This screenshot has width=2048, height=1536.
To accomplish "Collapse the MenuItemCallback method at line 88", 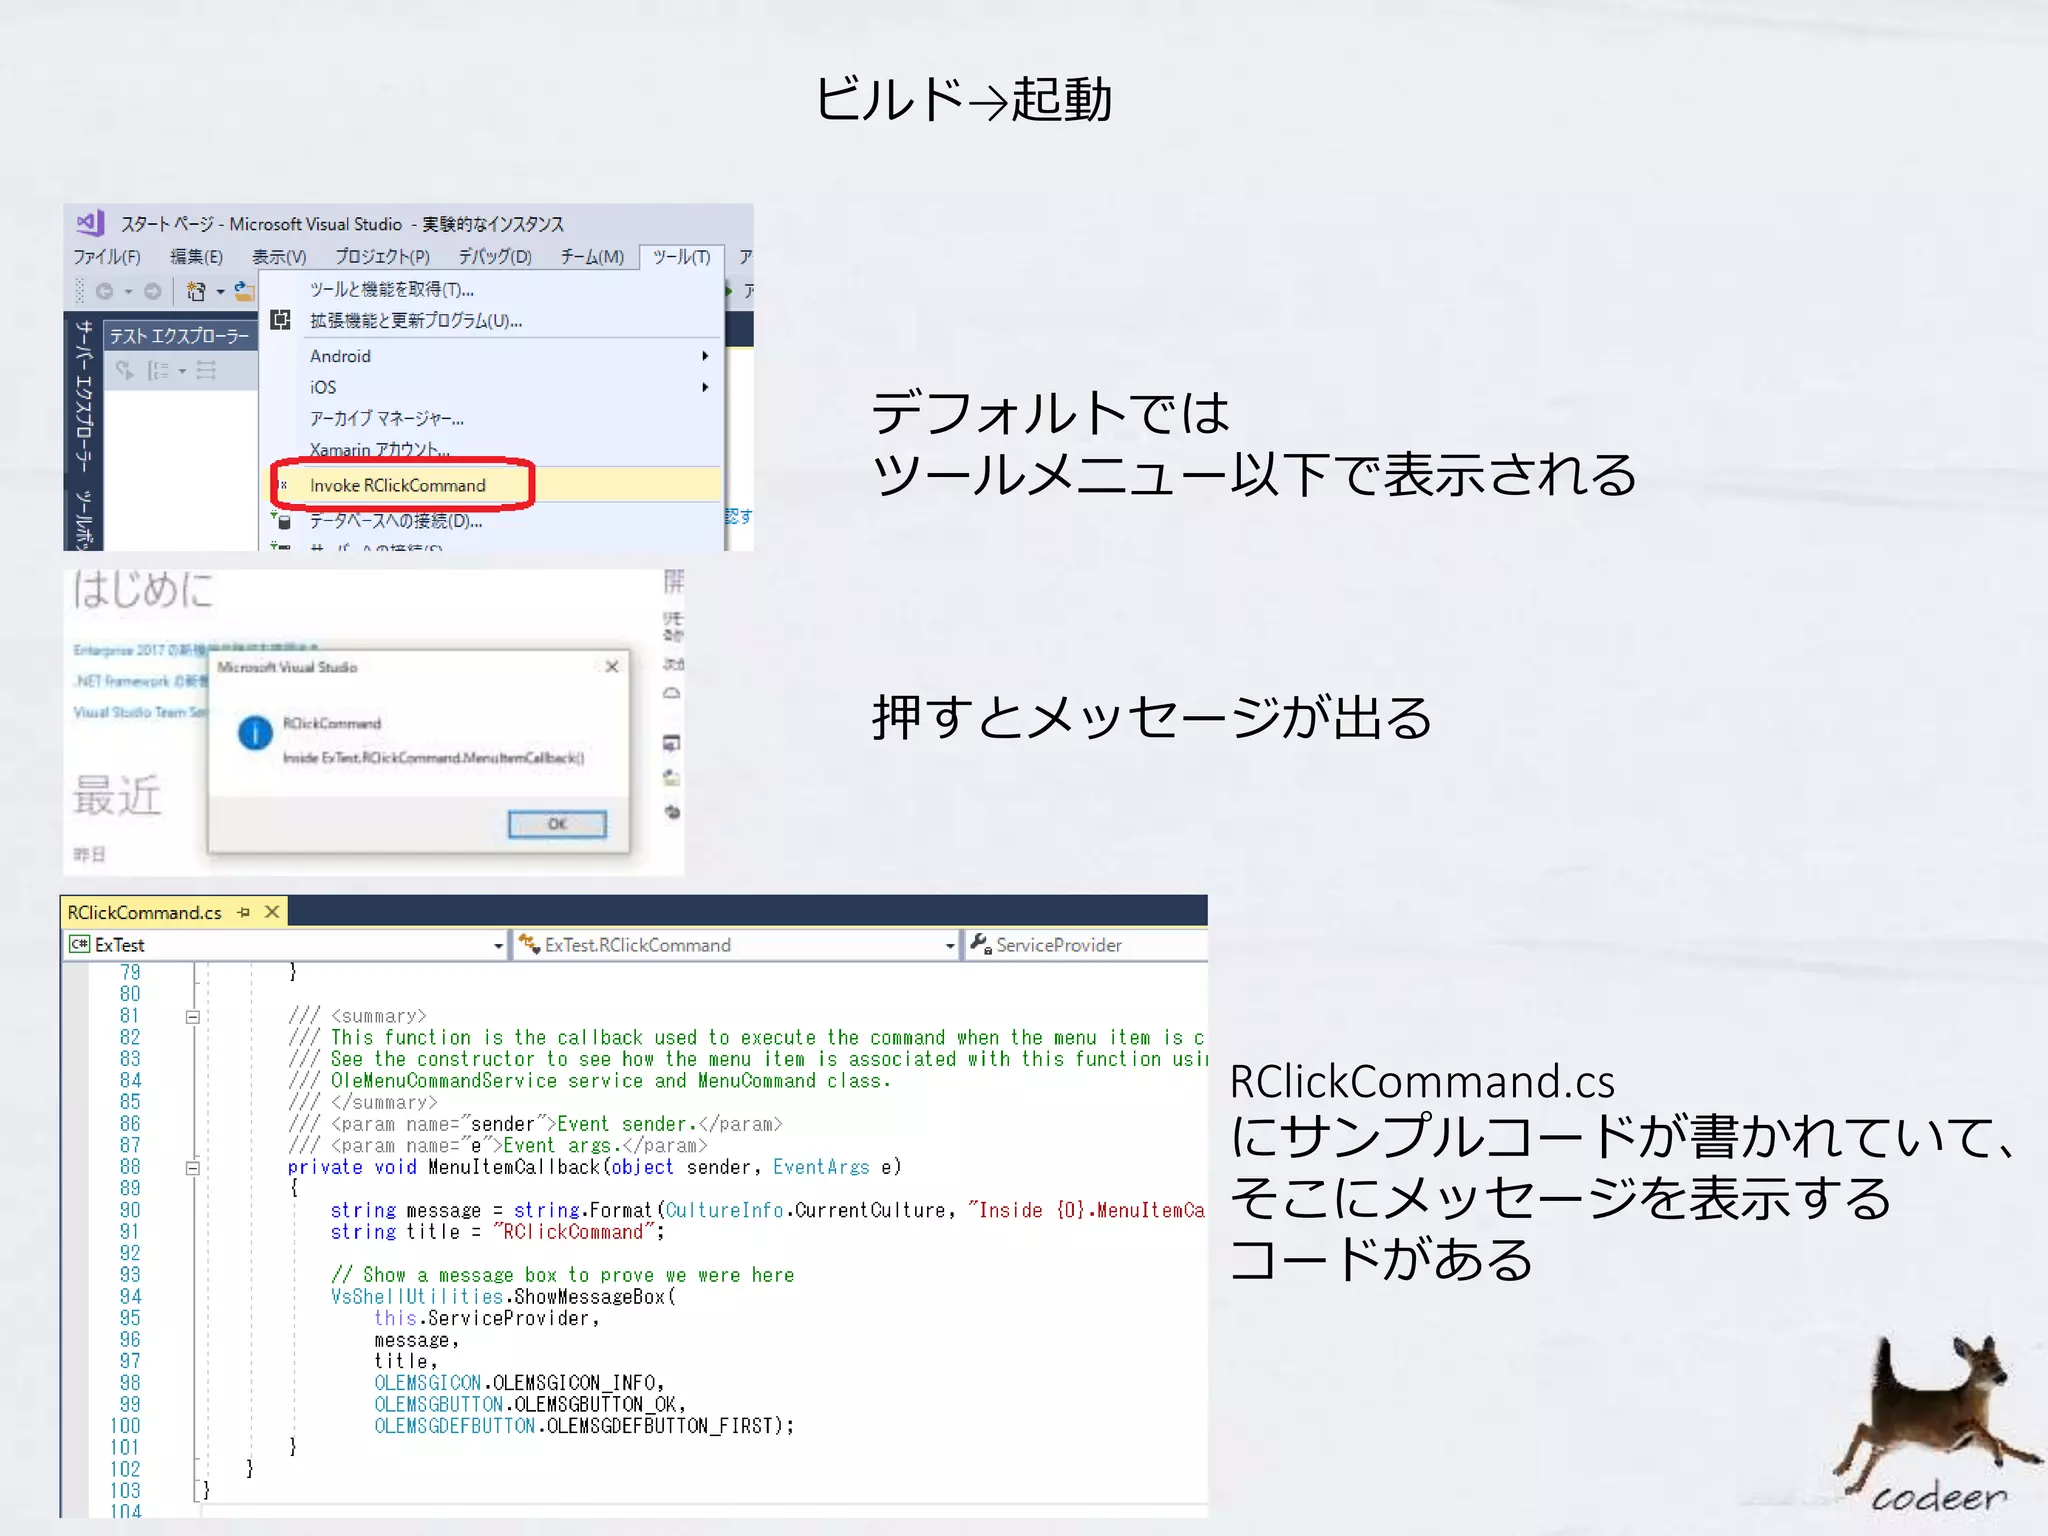I will point(192,1168).
